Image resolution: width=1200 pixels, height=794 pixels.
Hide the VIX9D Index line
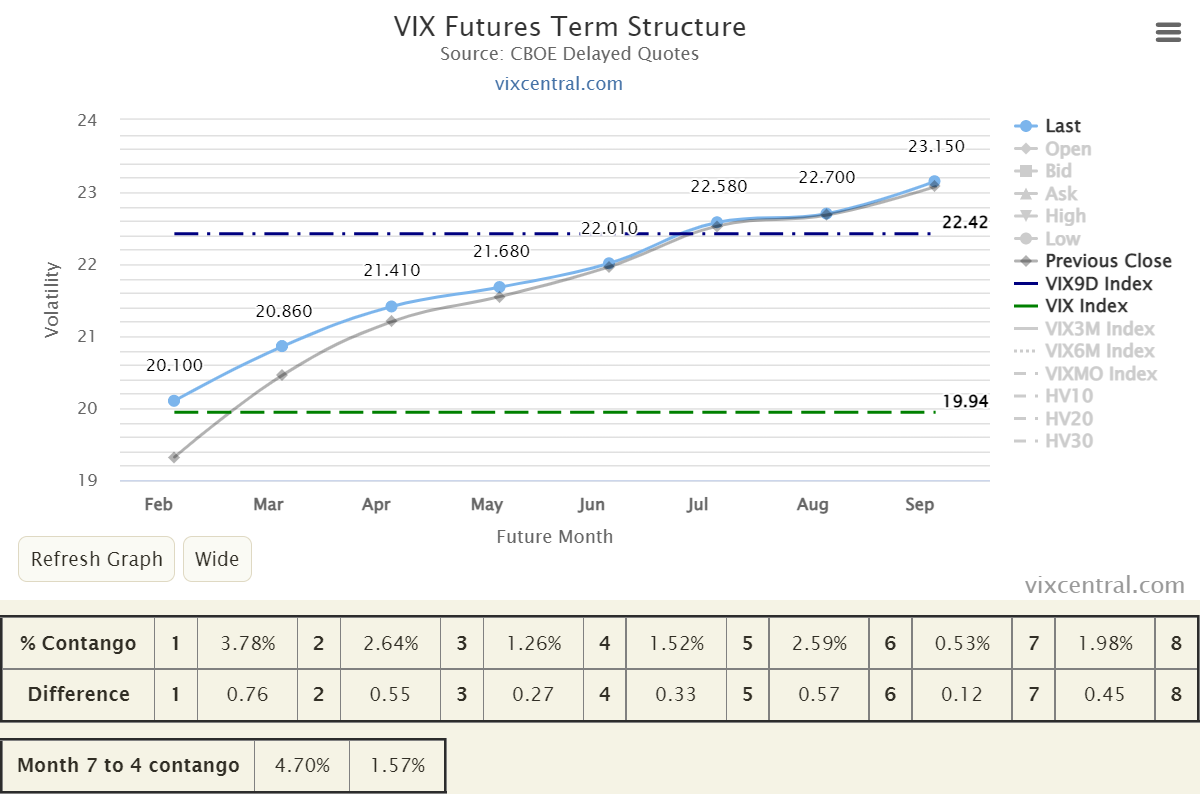pos(1083,284)
